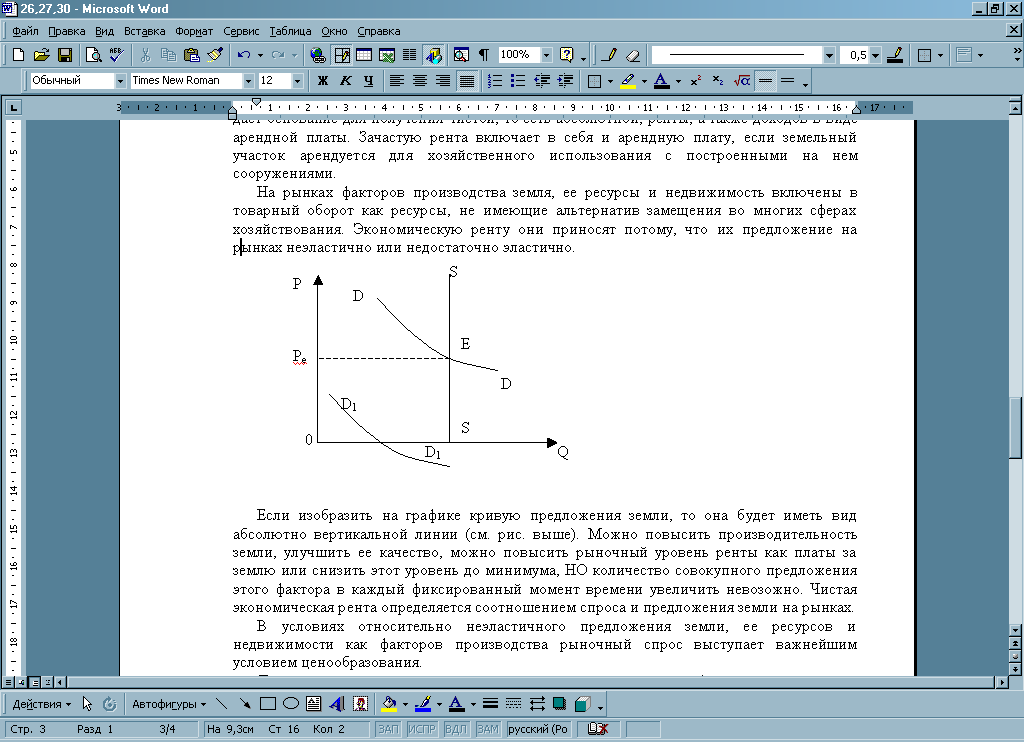
Task: Open the Вставка menu
Action: tap(144, 31)
